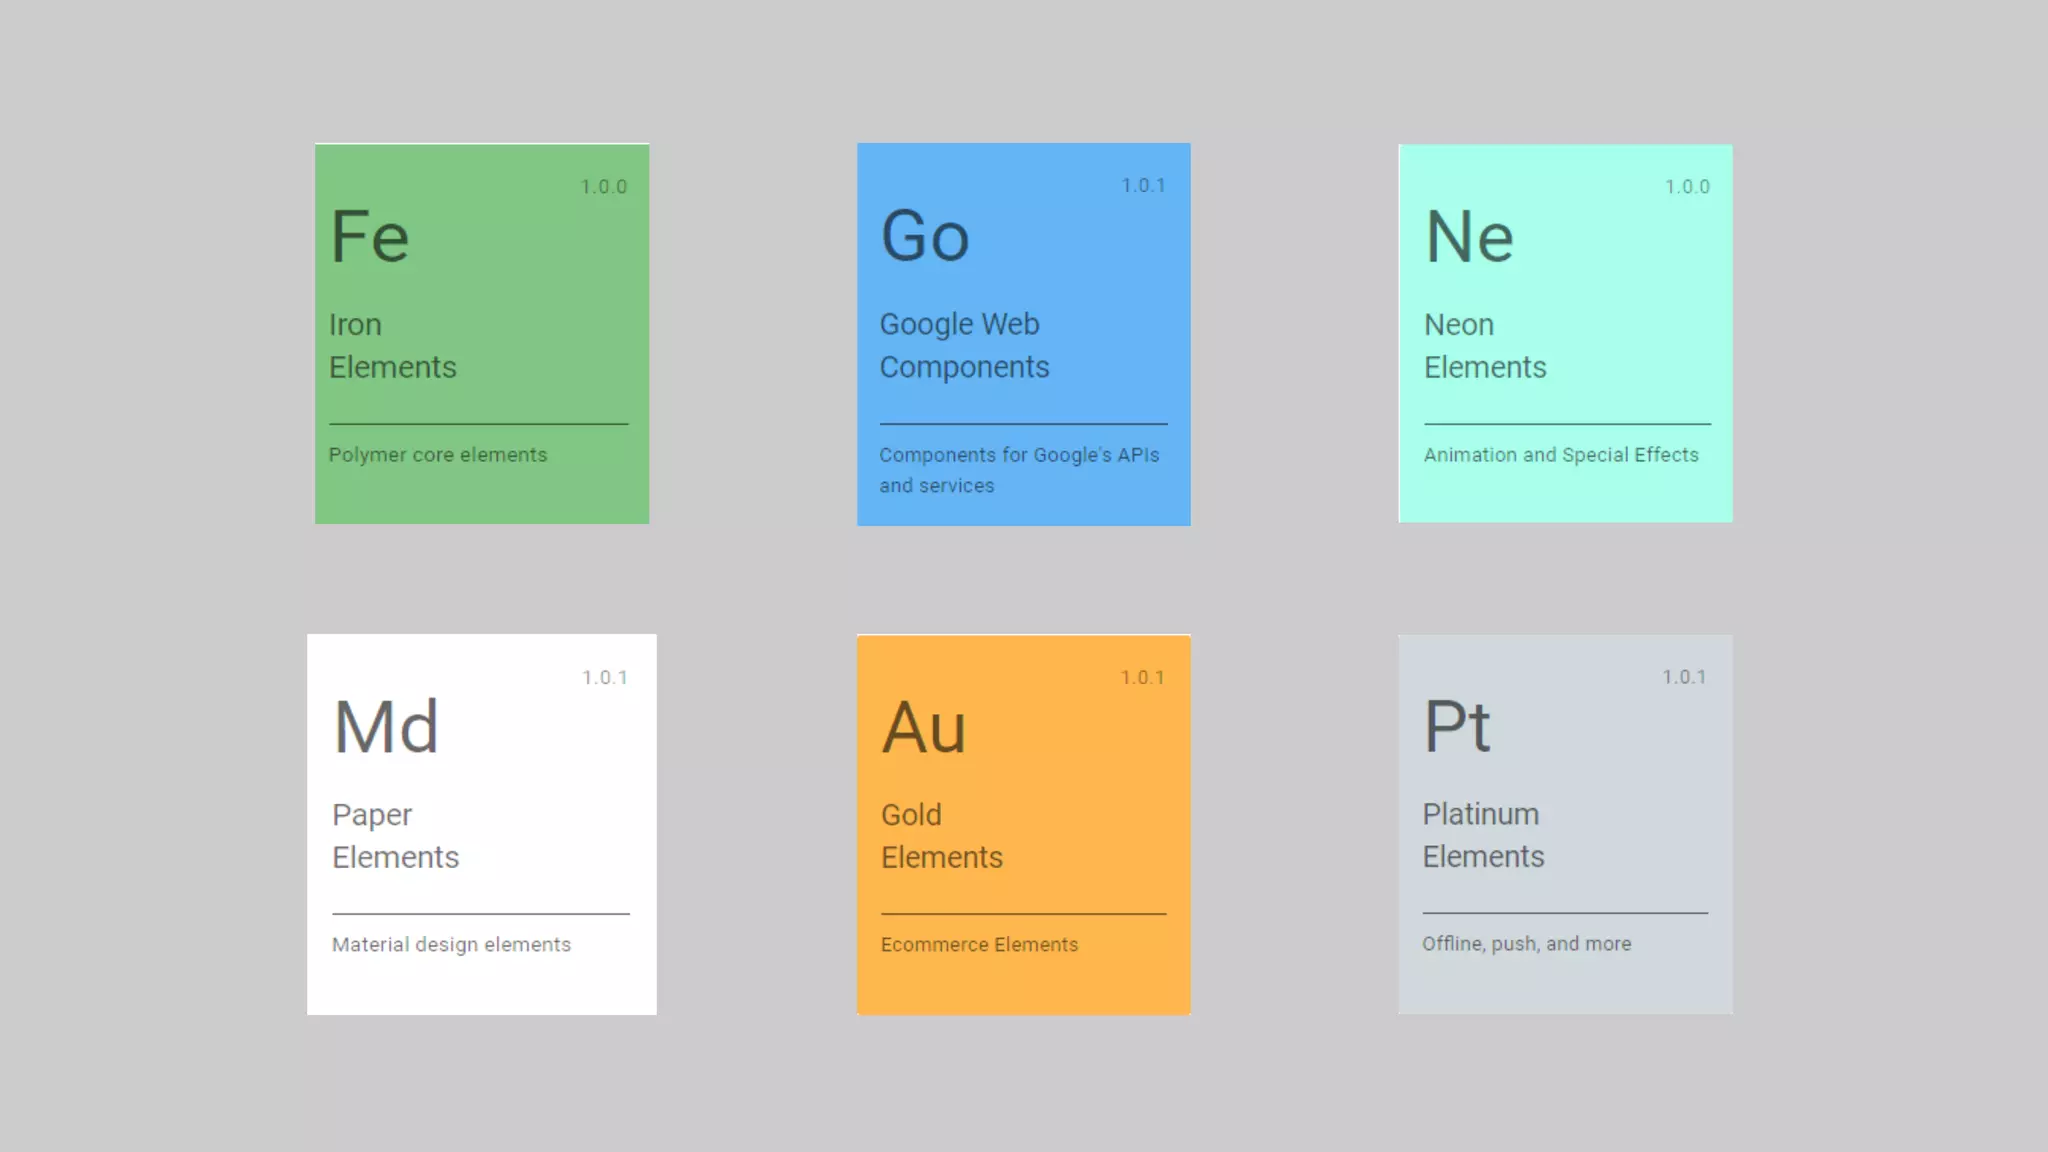The height and width of the screenshot is (1152, 2048).
Task: Click version 1.0.0 on the Iron card
Action: point(604,187)
